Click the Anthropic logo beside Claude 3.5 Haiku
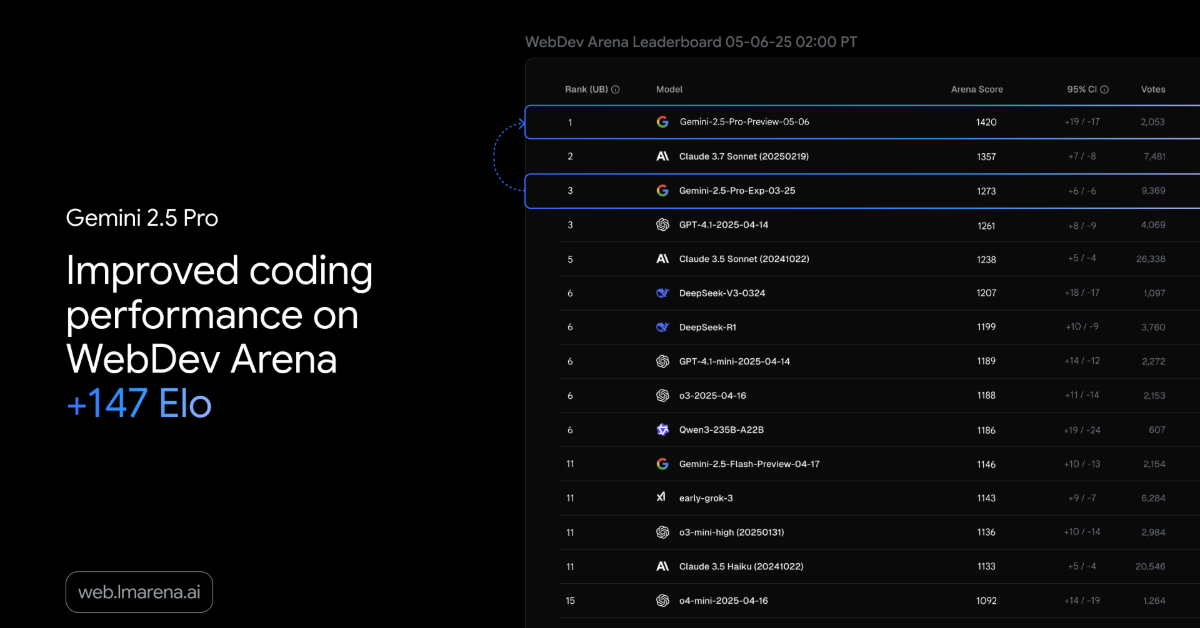Image resolution: width=1200 pixels, height=628 pixels. [662, 566]
